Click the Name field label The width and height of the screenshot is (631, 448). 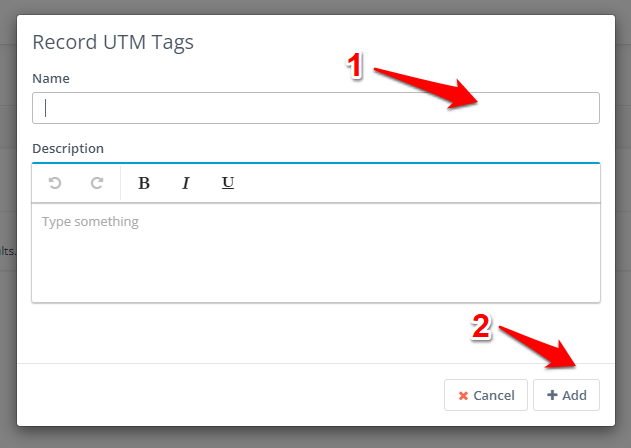pyautogui.click(x=51, y=78)
